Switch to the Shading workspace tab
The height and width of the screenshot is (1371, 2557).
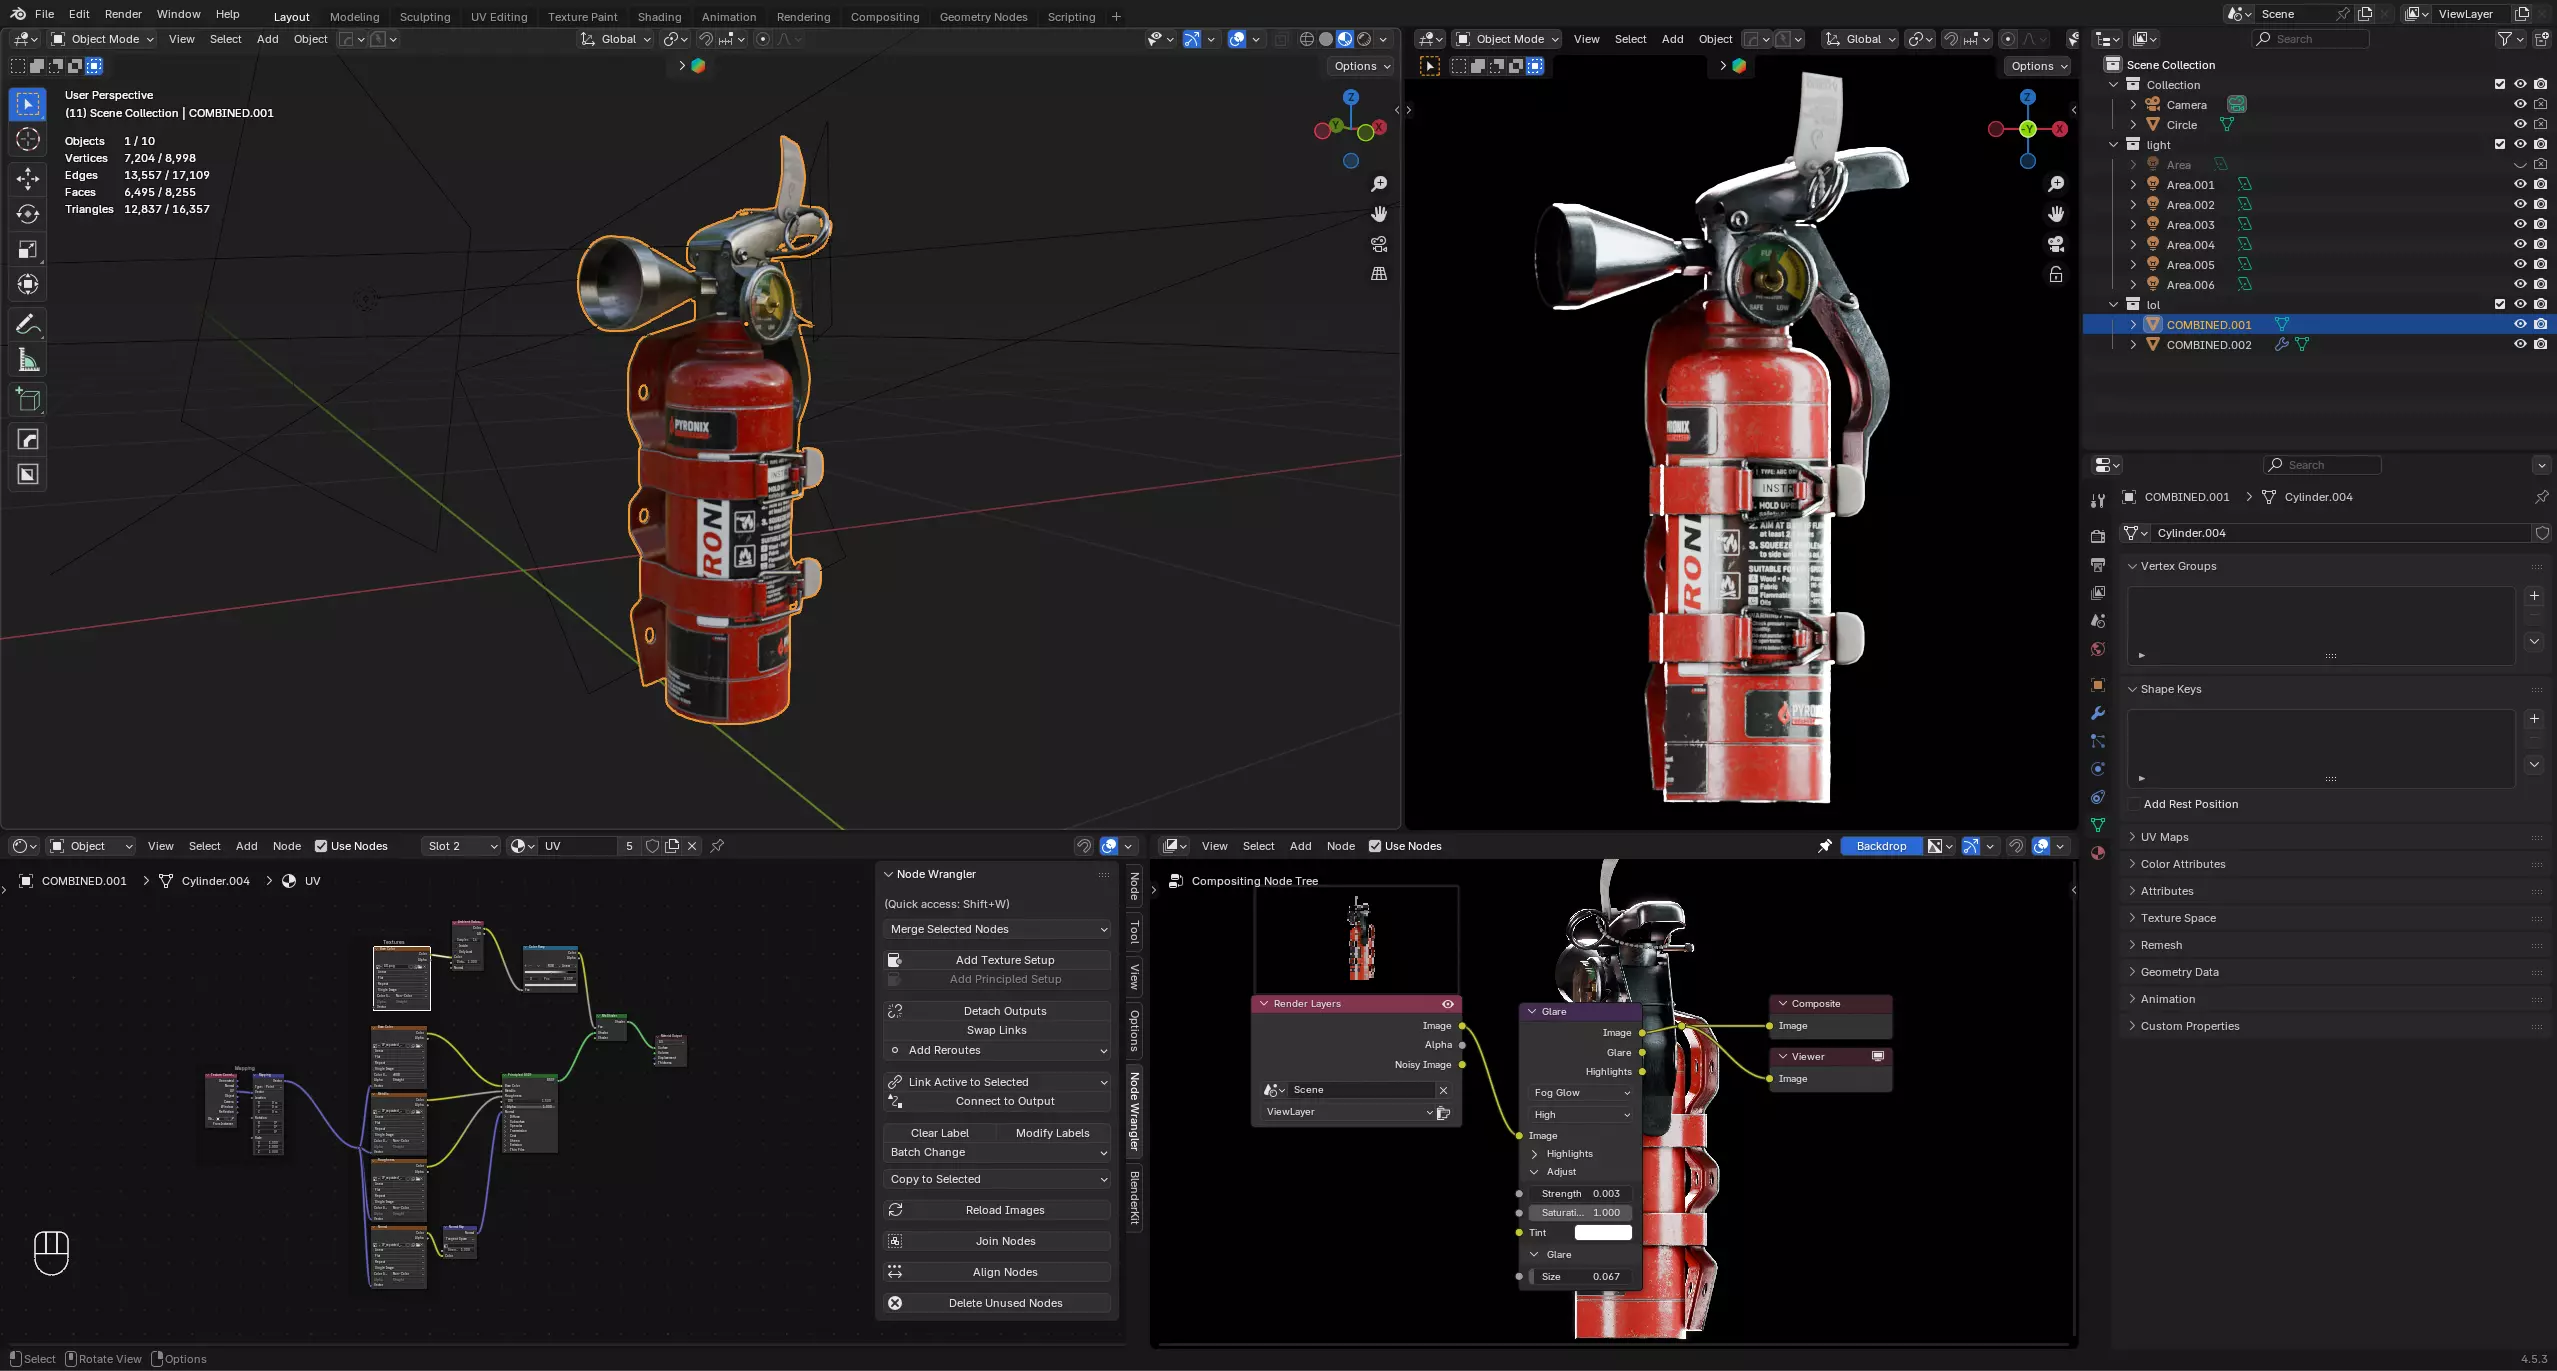(659, 17)
